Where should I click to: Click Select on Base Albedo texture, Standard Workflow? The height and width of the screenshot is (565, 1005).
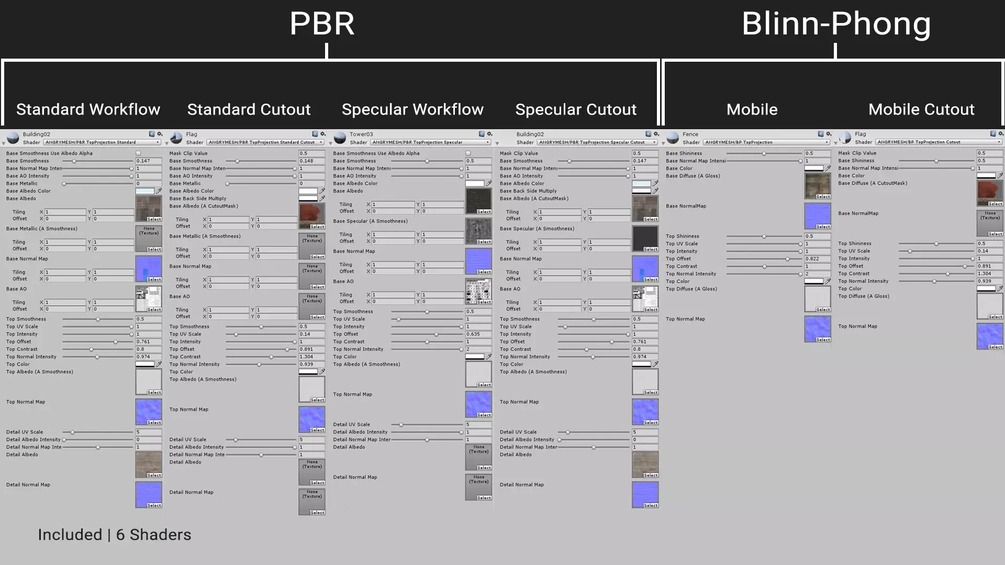coord(154,219)
